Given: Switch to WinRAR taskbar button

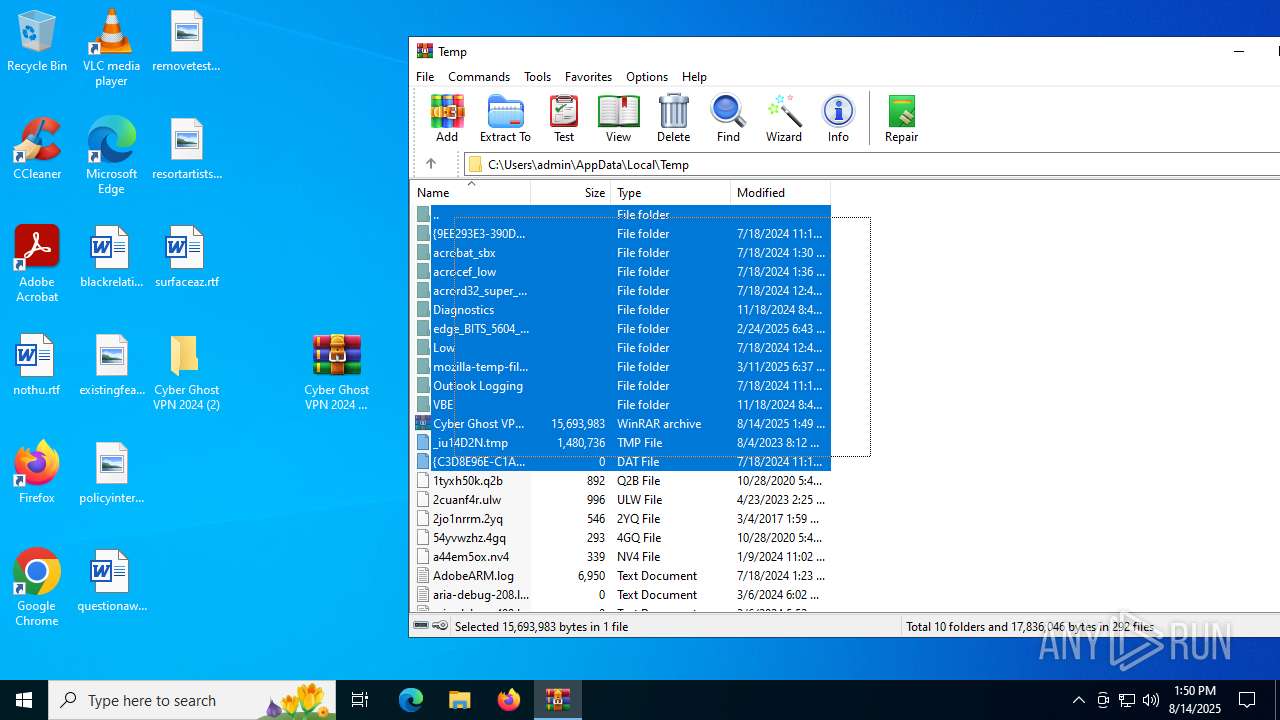Looking at the screenshot, I should (x=557, y=700).
